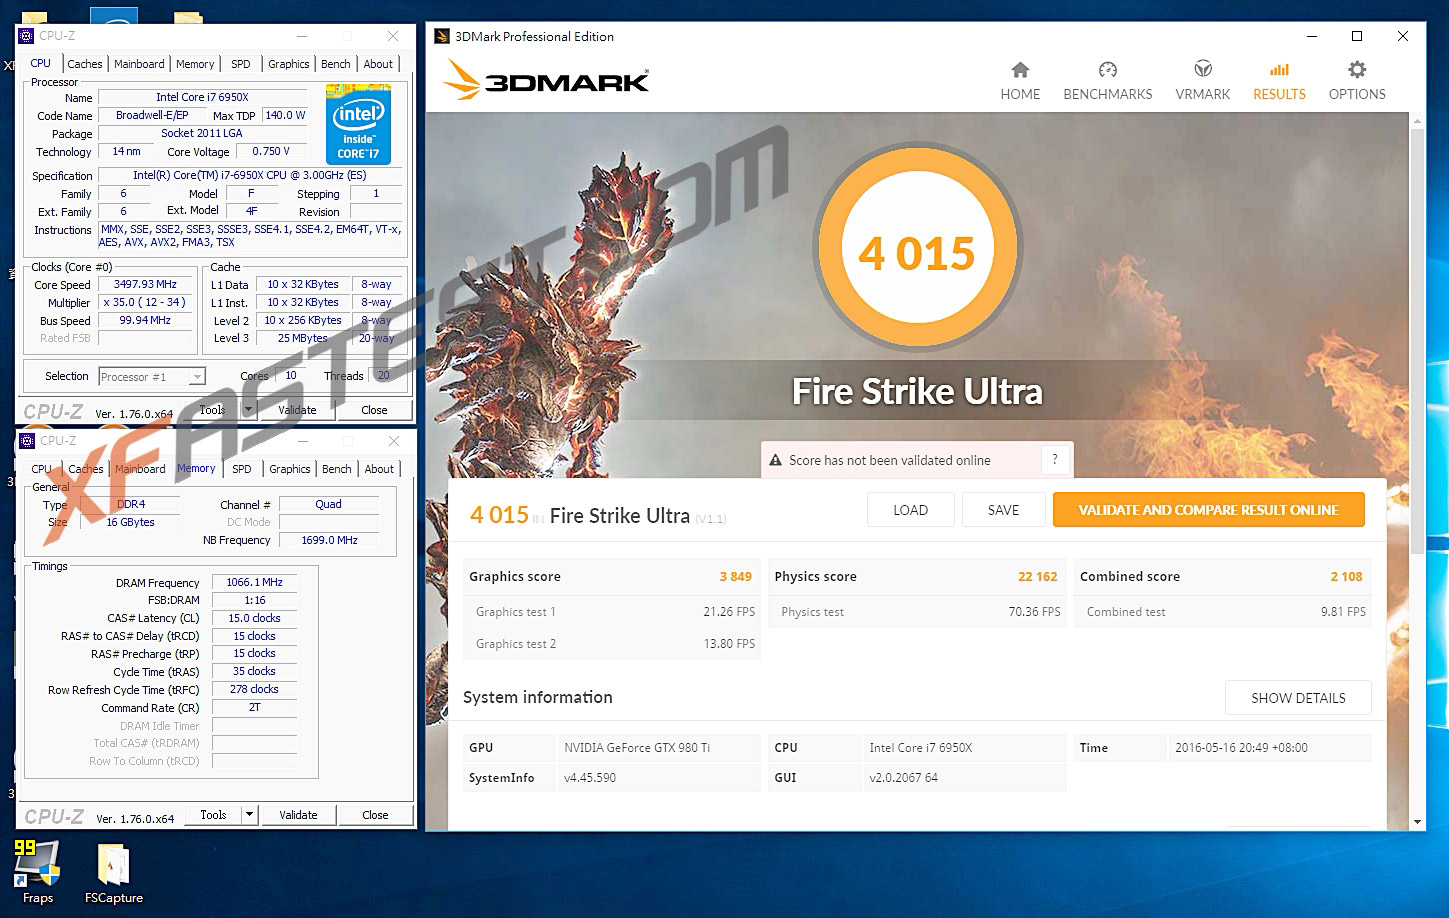
Task: Click SAVE button in 3DMark
Action: [x=1003, y=510]
